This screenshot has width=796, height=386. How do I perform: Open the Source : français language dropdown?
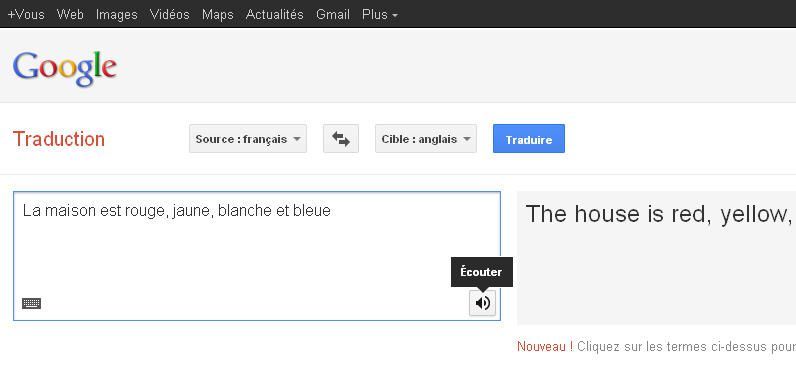(x=248, y=139)
